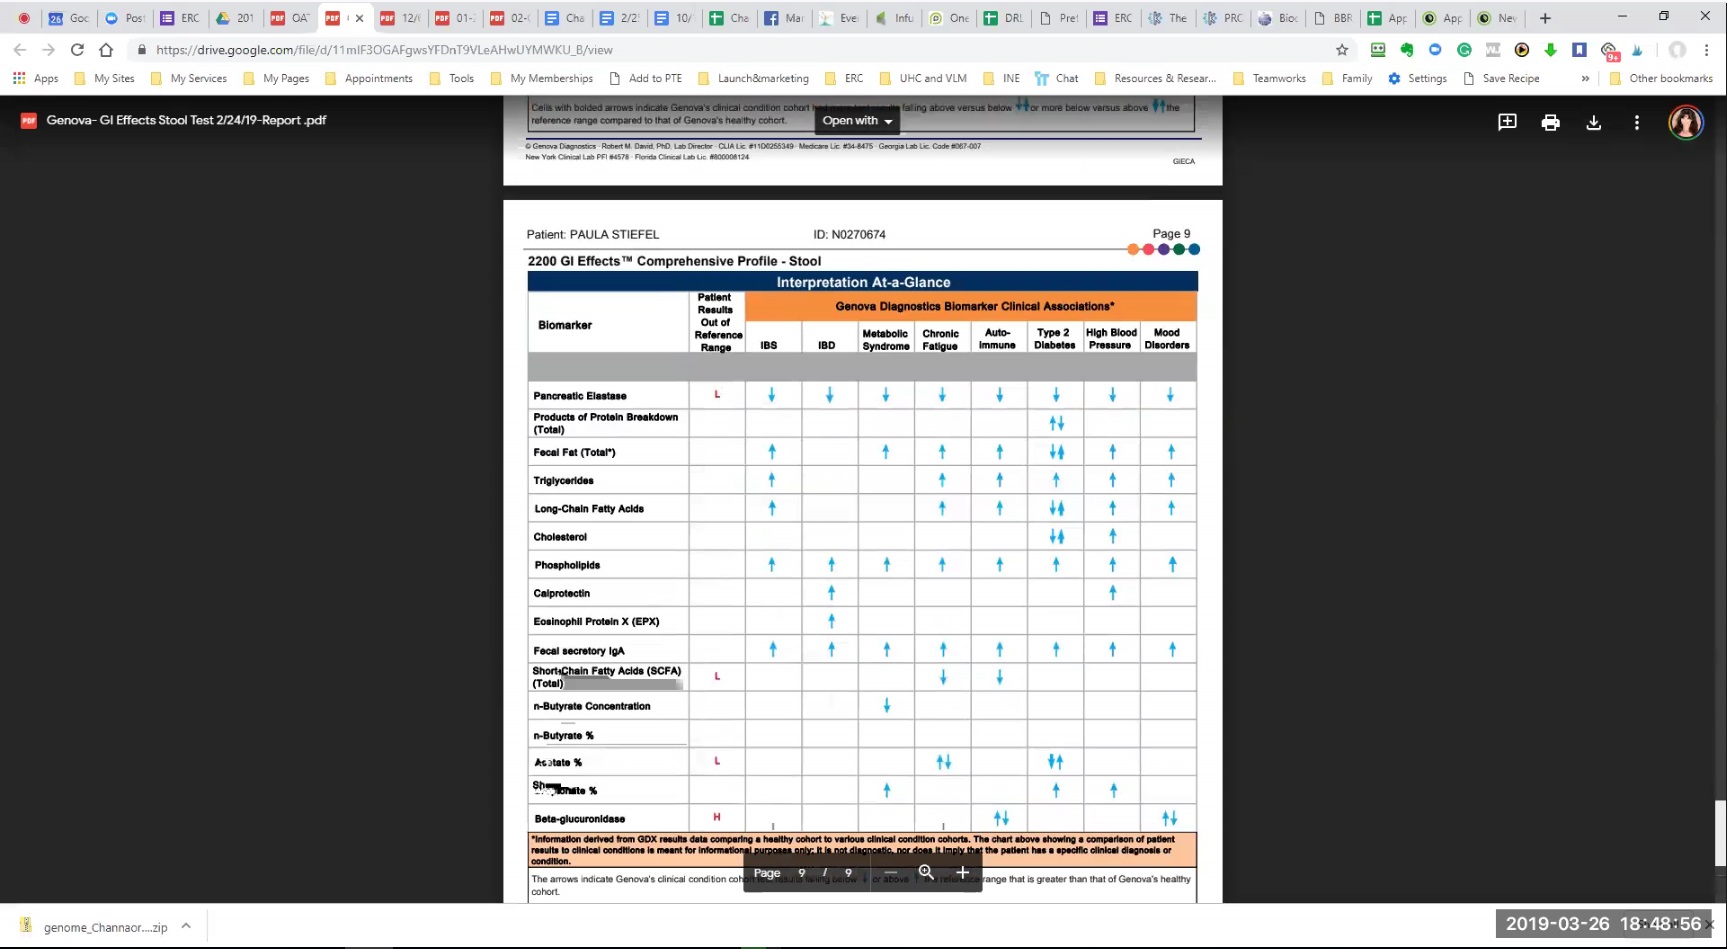Click the Fecal secretory IgA row label
Image resolution: width=1727 pixels, height=949 pixels.
point(579,651)
